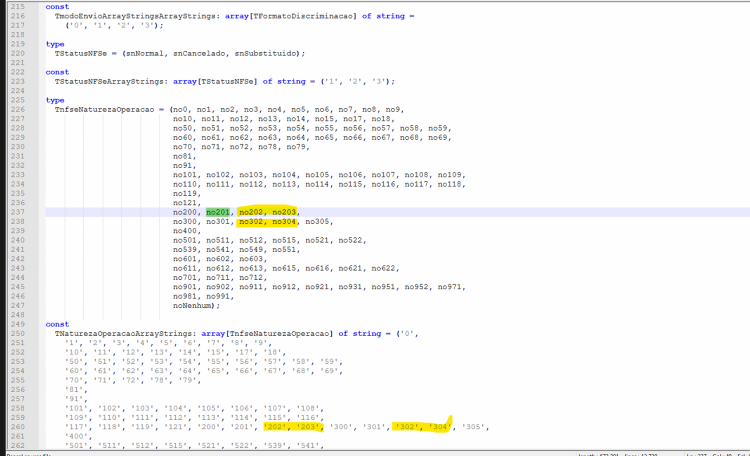Click TmodoEnvioArrayStringsArrayStrings identifier
750x456 pixels.
pyautogui.click(x=135, y=16)
